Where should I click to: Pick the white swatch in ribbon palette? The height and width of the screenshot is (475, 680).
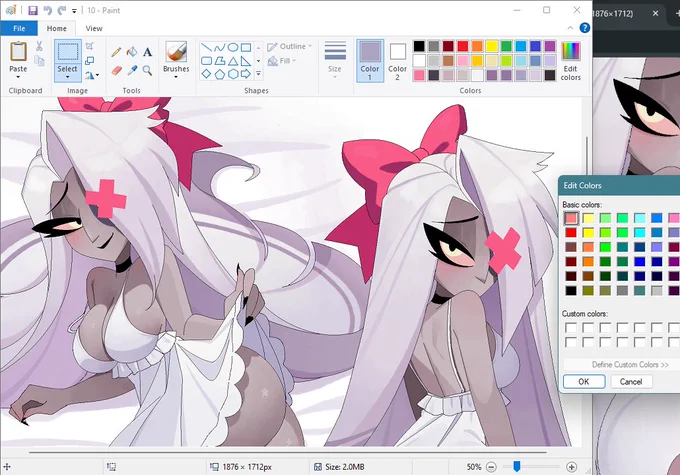point(419,60)
